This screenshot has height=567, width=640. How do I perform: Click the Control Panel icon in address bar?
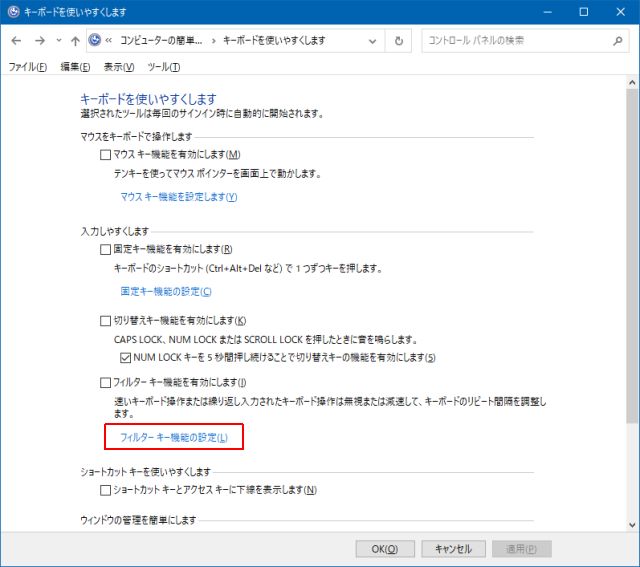pyautogui.click(x=95, y=41)
